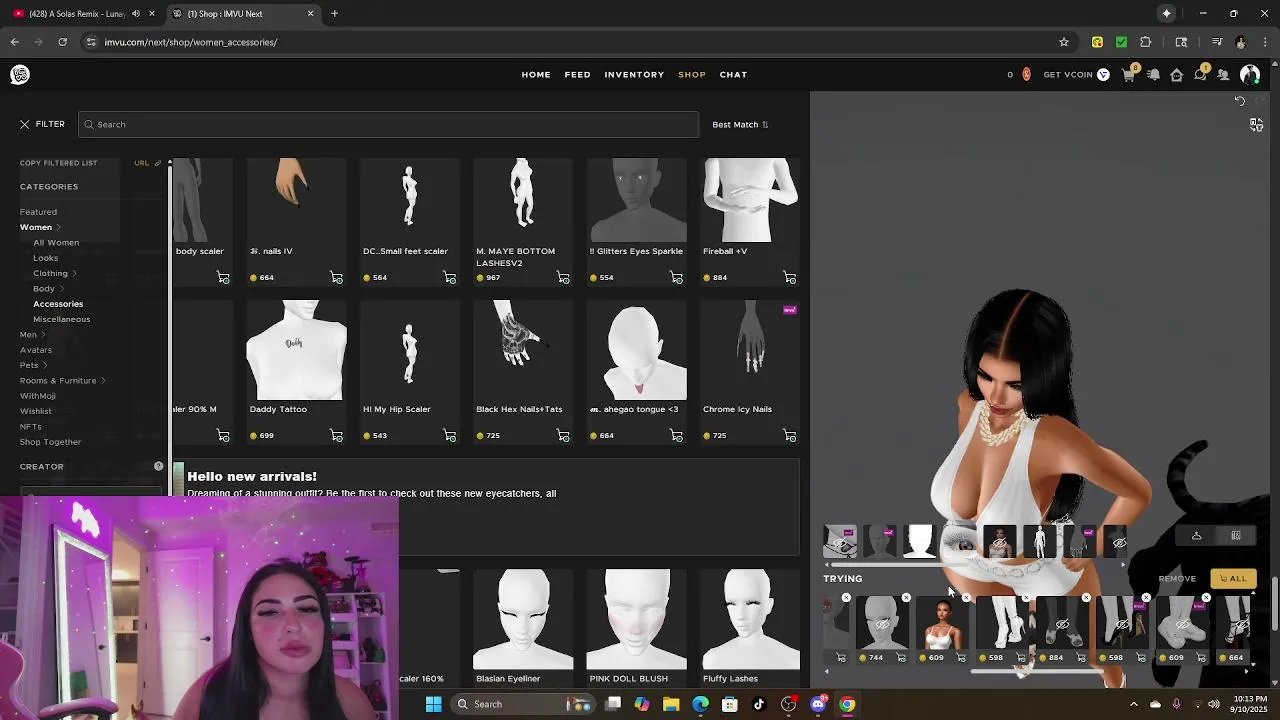Toggle visibility of the 744 head item
This screenshot has width=1280, height=720.
(x=881, y=625)
